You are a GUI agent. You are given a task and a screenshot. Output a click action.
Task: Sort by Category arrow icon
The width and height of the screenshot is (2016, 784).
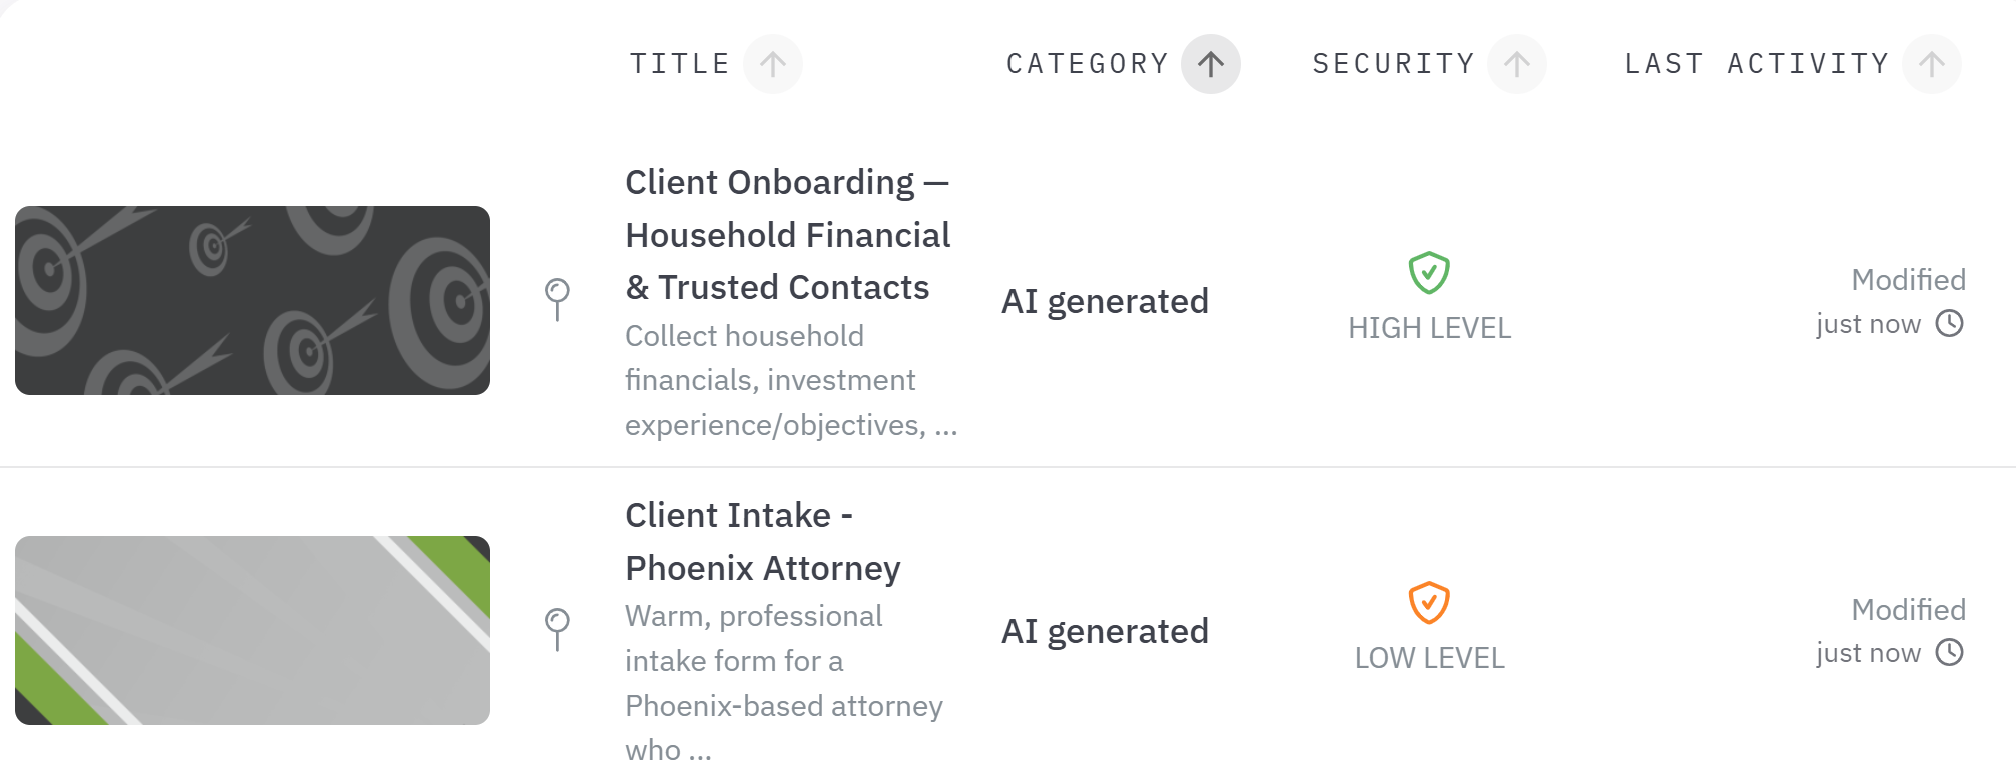(x=1210, y=64)
